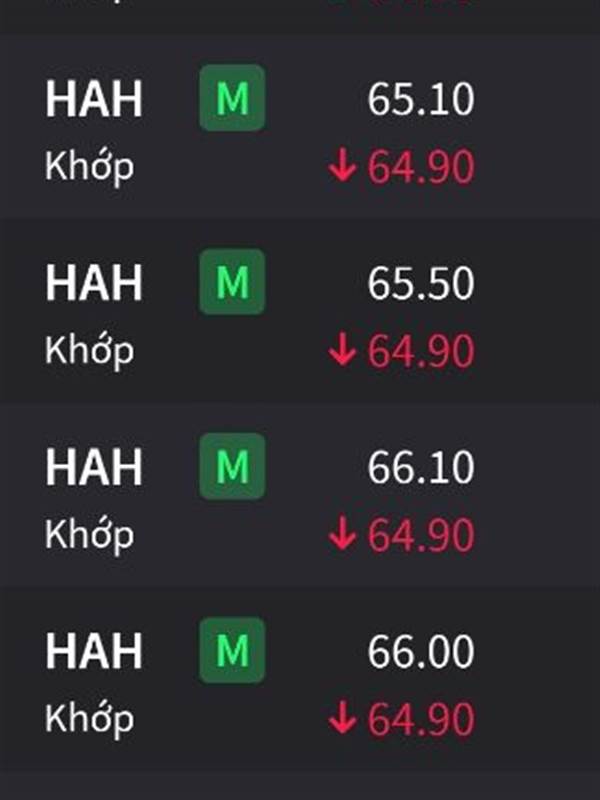This screenshot has height=800, width=600.
Task: Tap the green M badge beside 65.10
Action: (x=232, y=98)
